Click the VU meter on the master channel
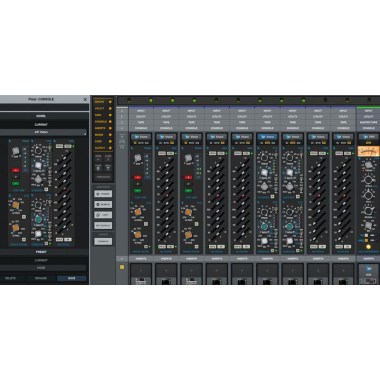 [x=368, y=151]
